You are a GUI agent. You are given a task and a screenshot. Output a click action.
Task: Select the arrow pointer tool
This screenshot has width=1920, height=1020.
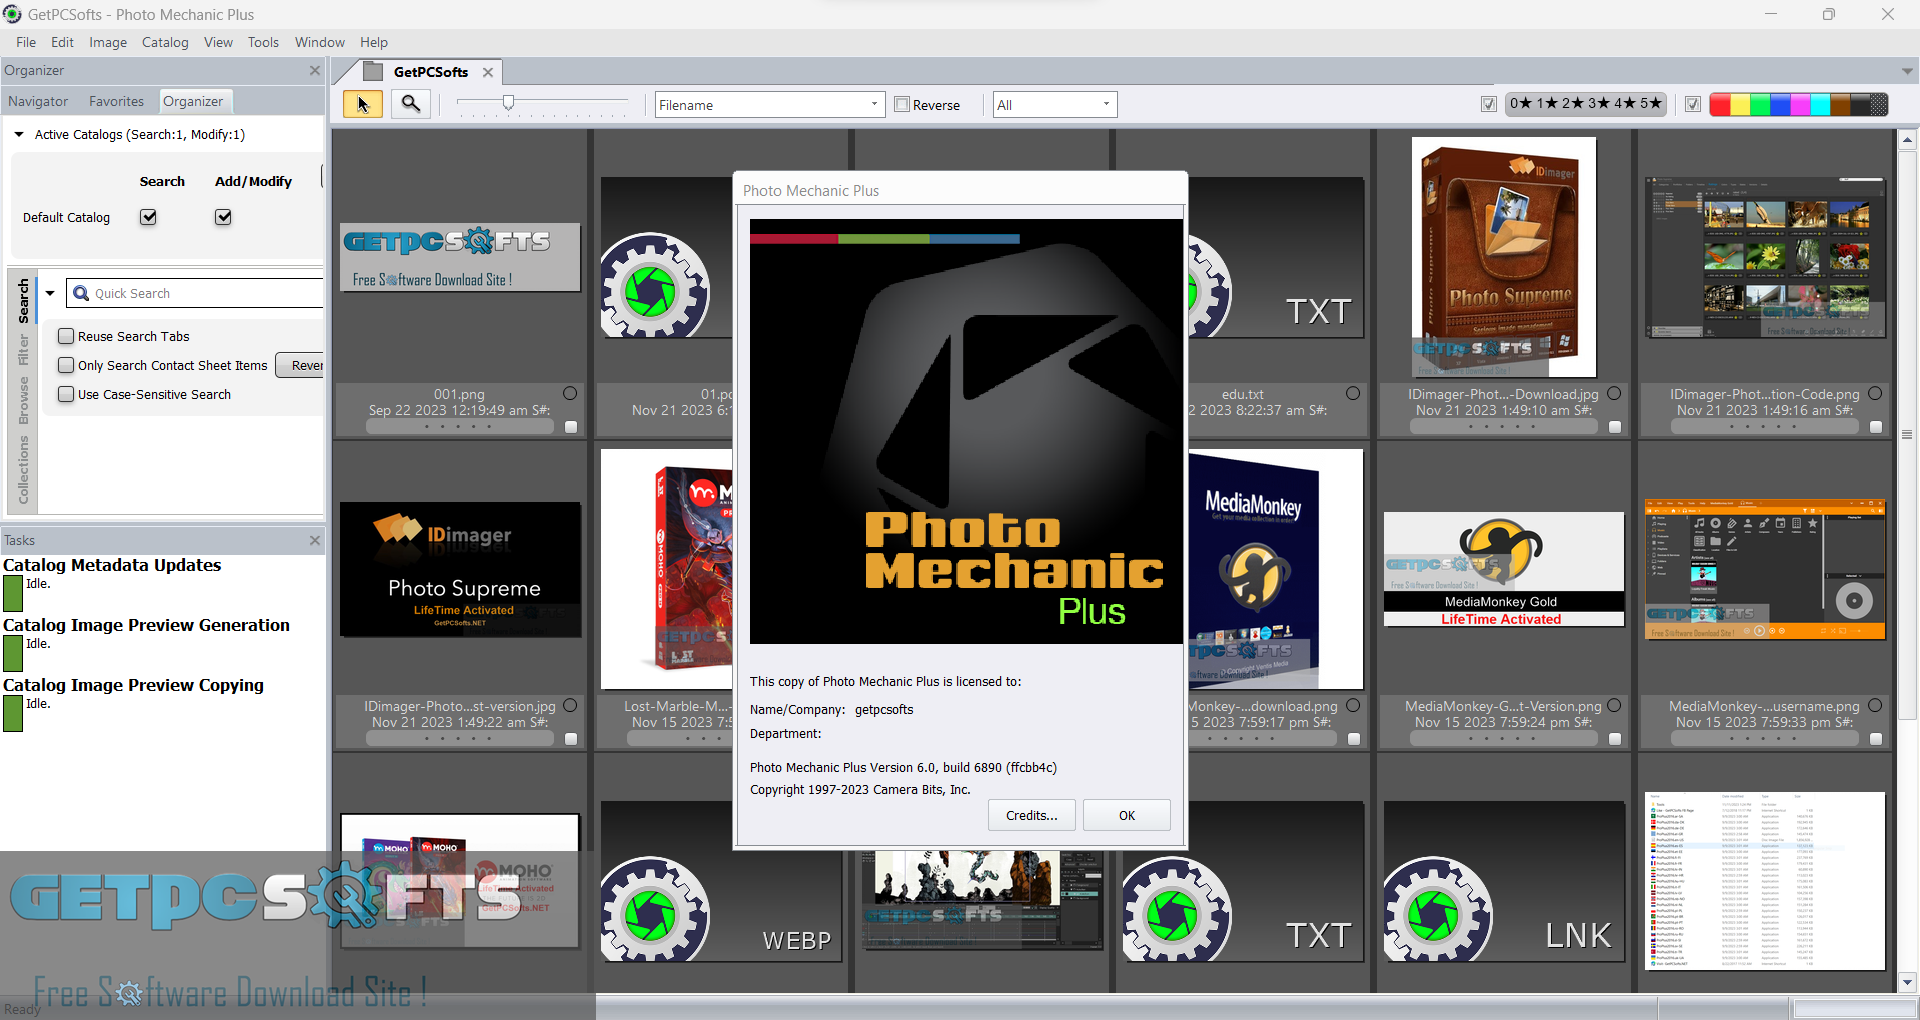coord(362,104)
